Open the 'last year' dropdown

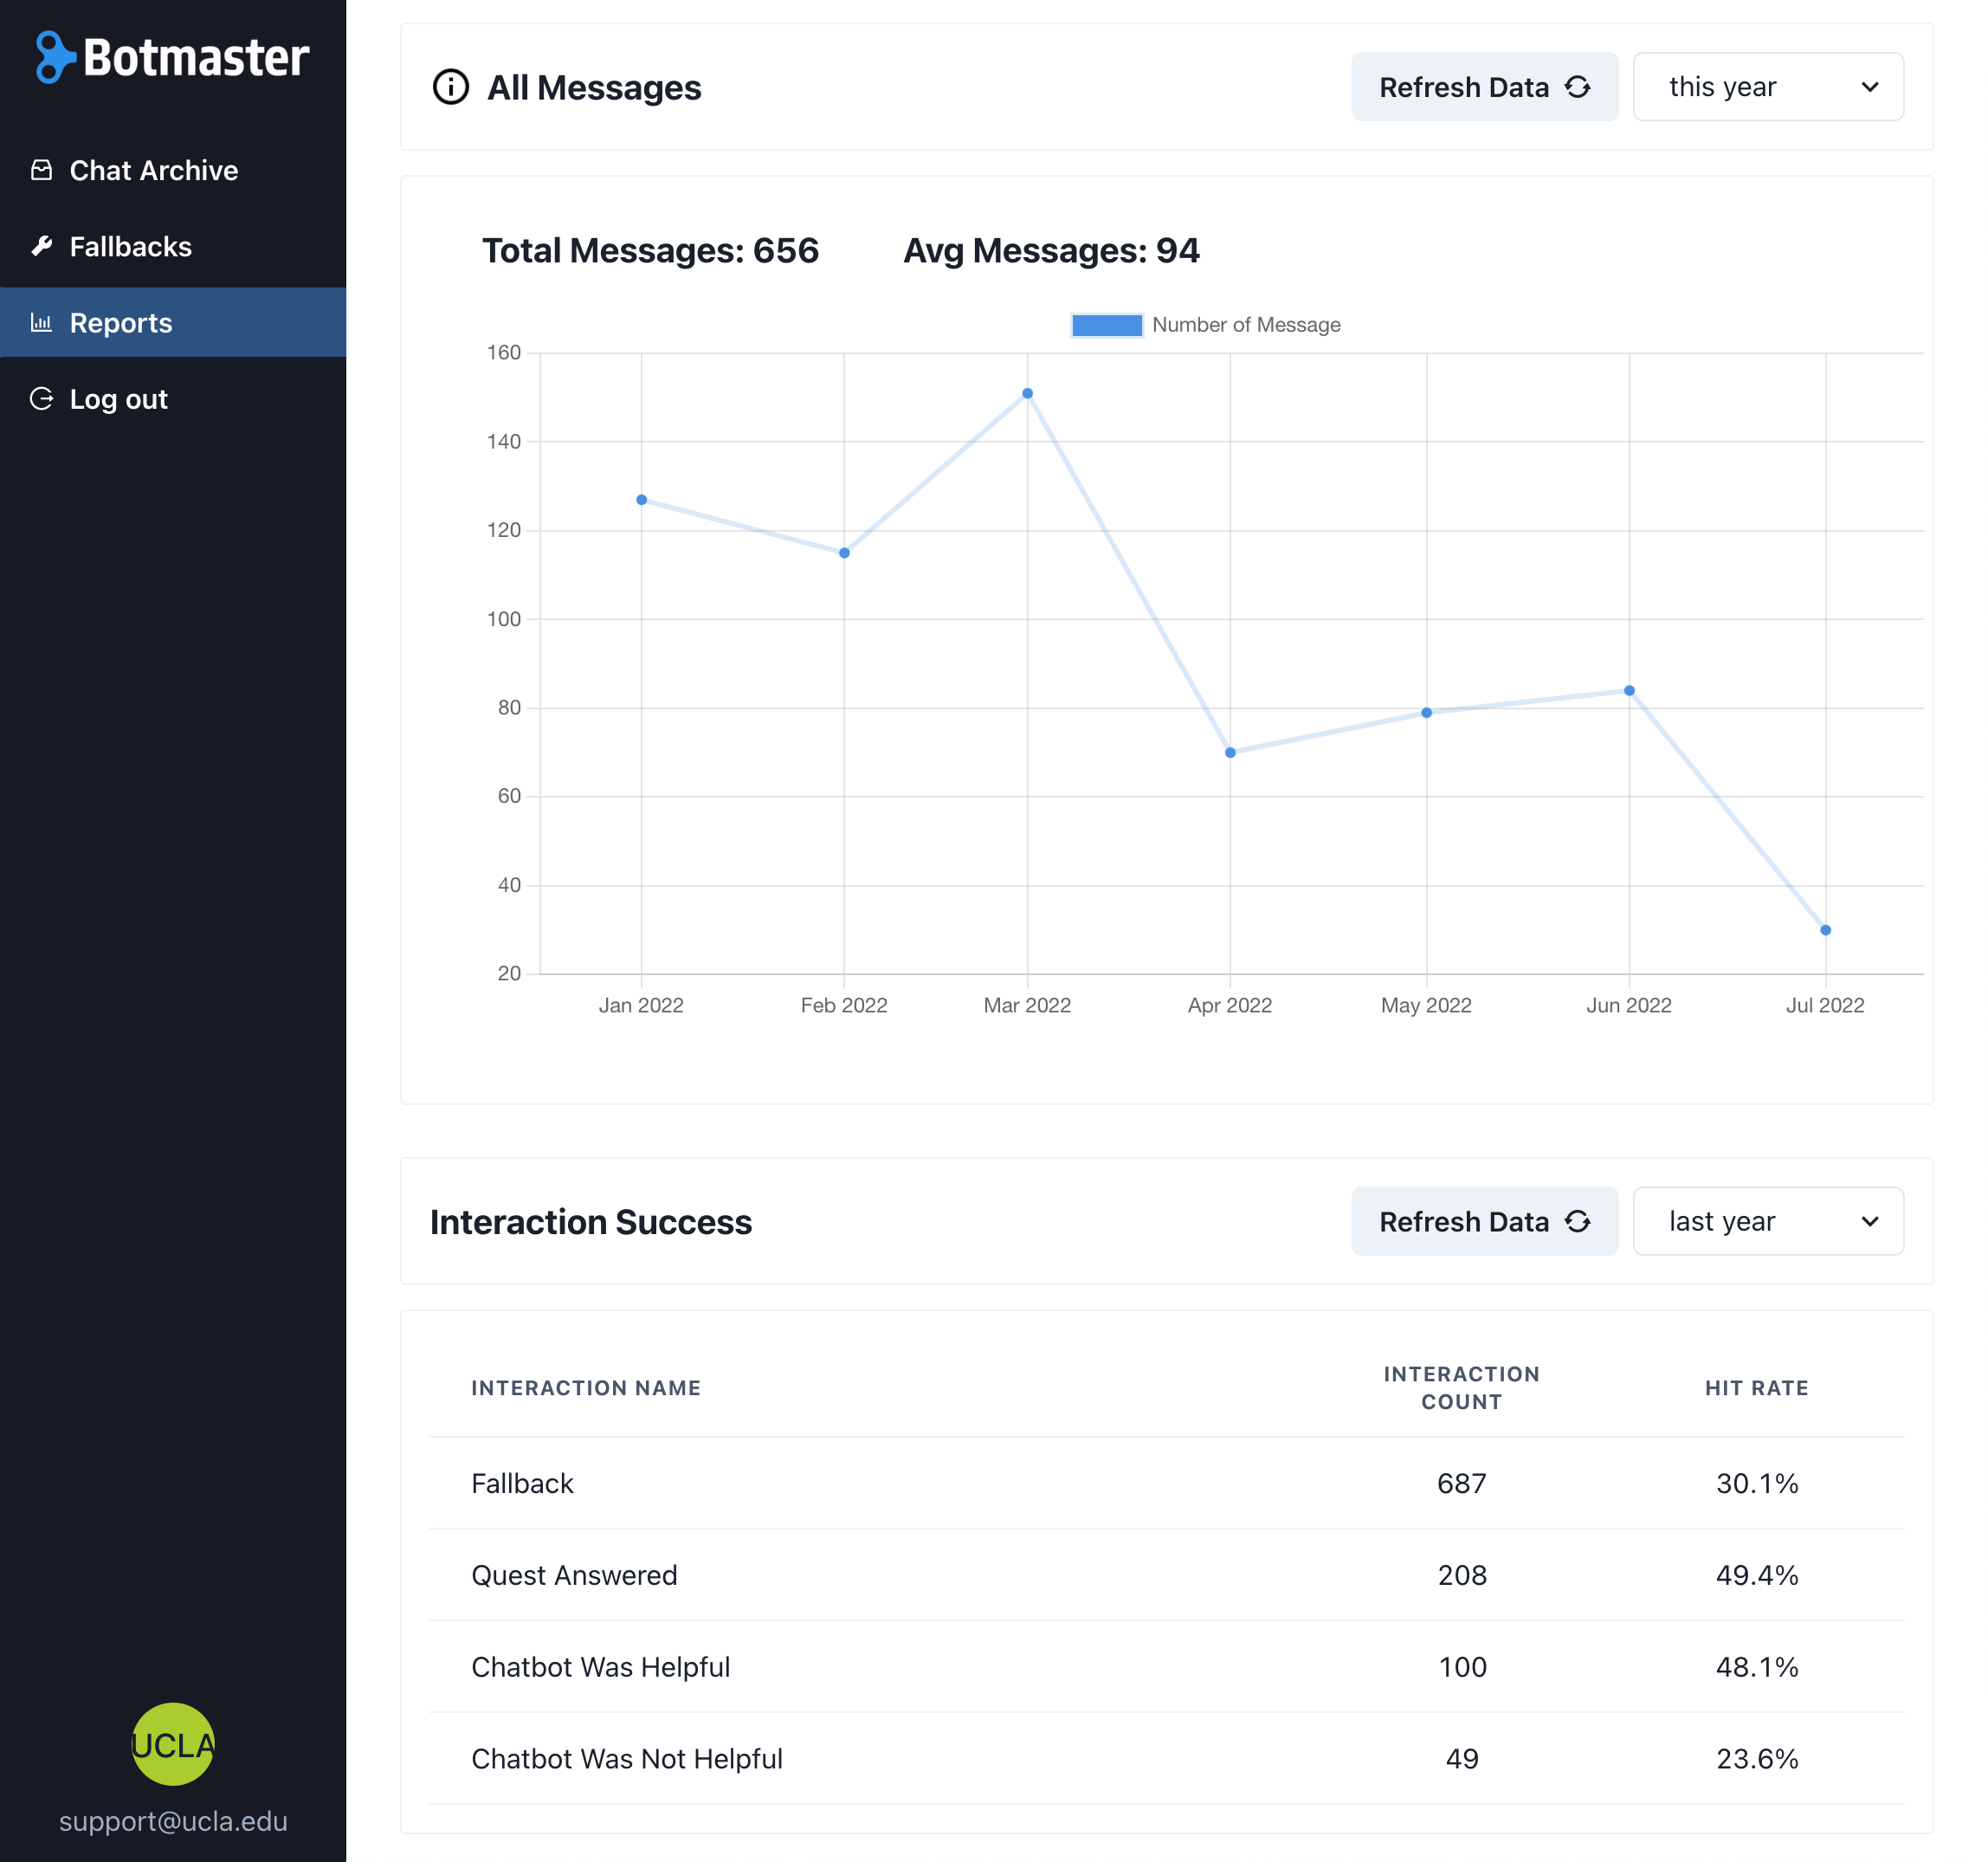click(x=1768, y=1221)
